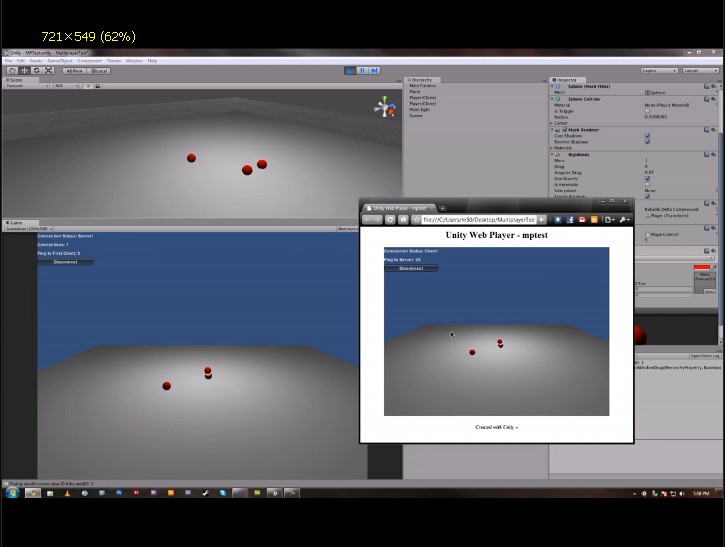Select Point light in Hierarchy
The image size is (725, 547).
419,110
